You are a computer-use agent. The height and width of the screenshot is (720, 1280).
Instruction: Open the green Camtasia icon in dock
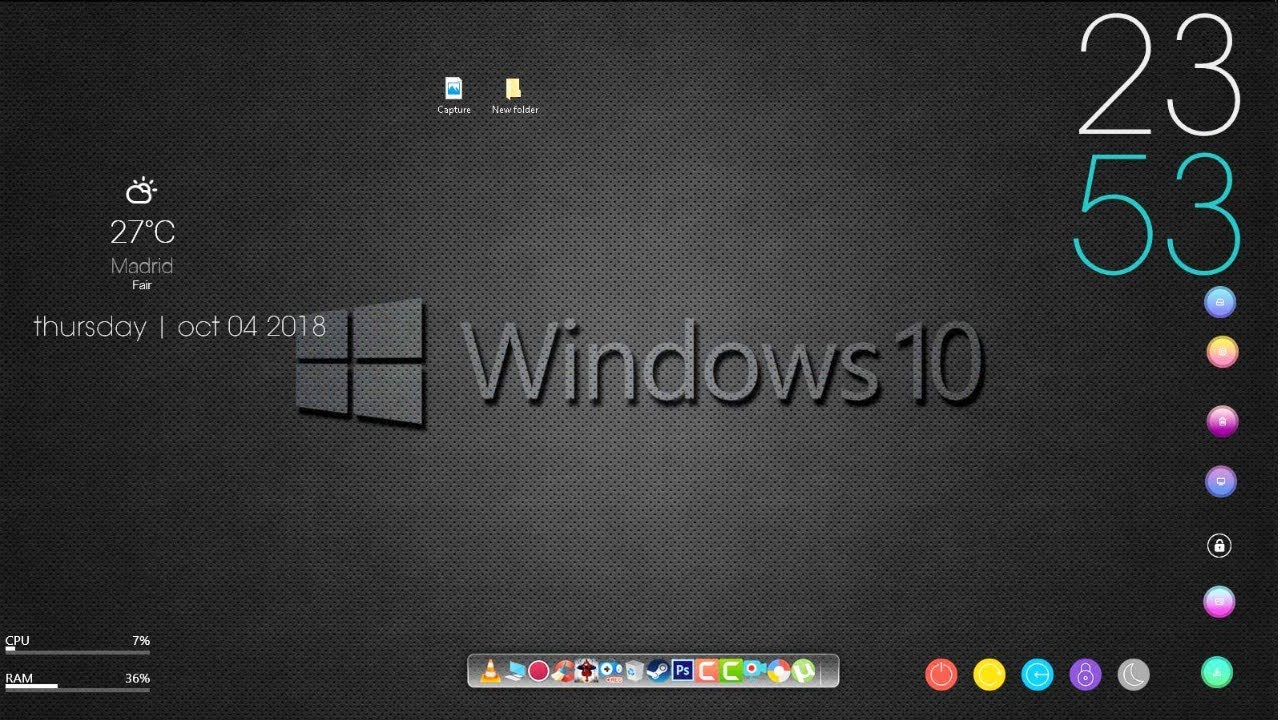731,671
